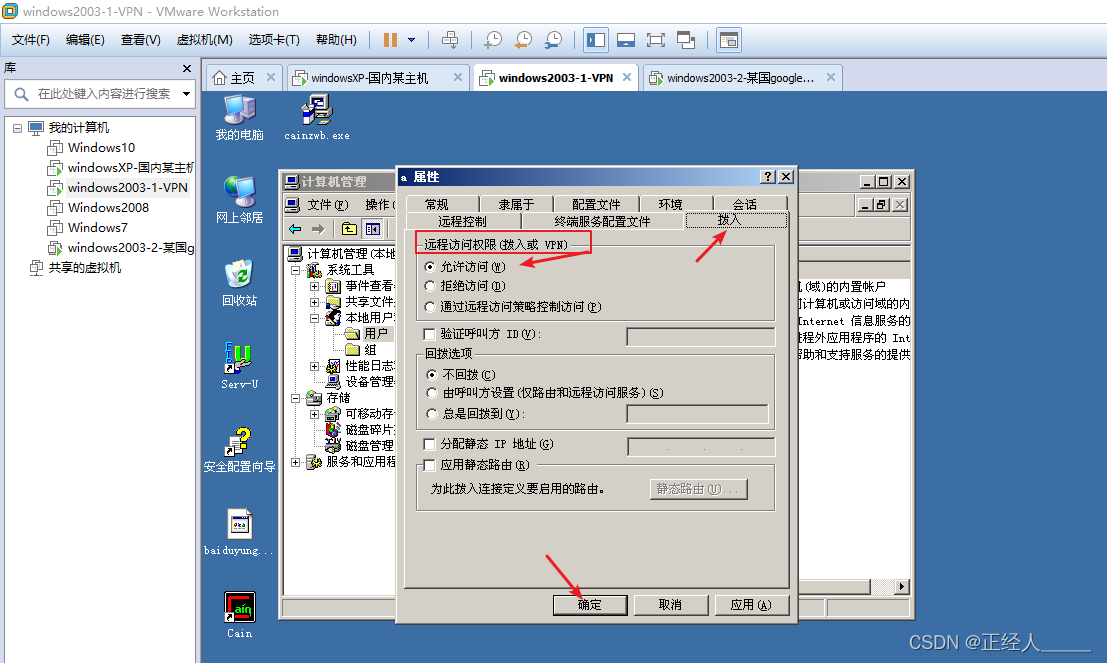The image size is (1107, 663).
Task: Enable the 验证呼叫方 ID checkbox
Action: pyautogui.click(x=431, y=334)
